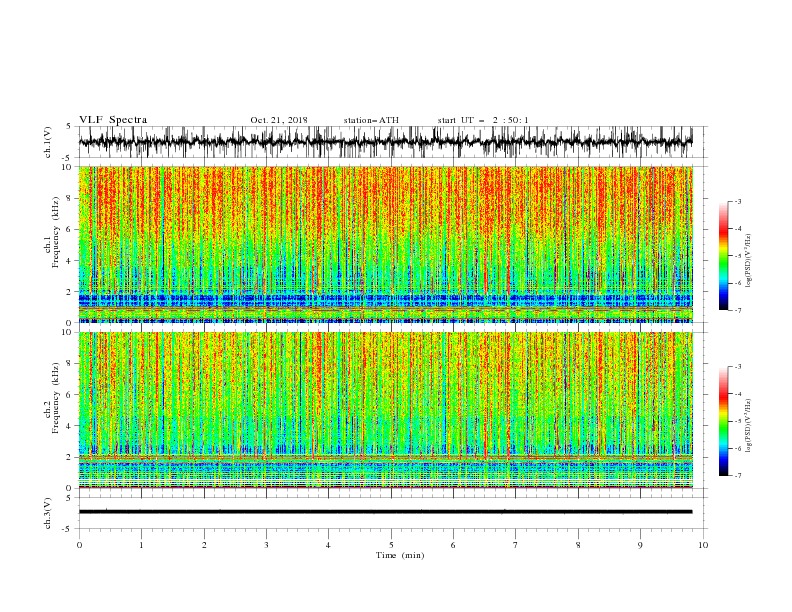Select the "ch.3(V)" waveform axis label
Viewport: 792px width, 612px height.
click(48, 513)
